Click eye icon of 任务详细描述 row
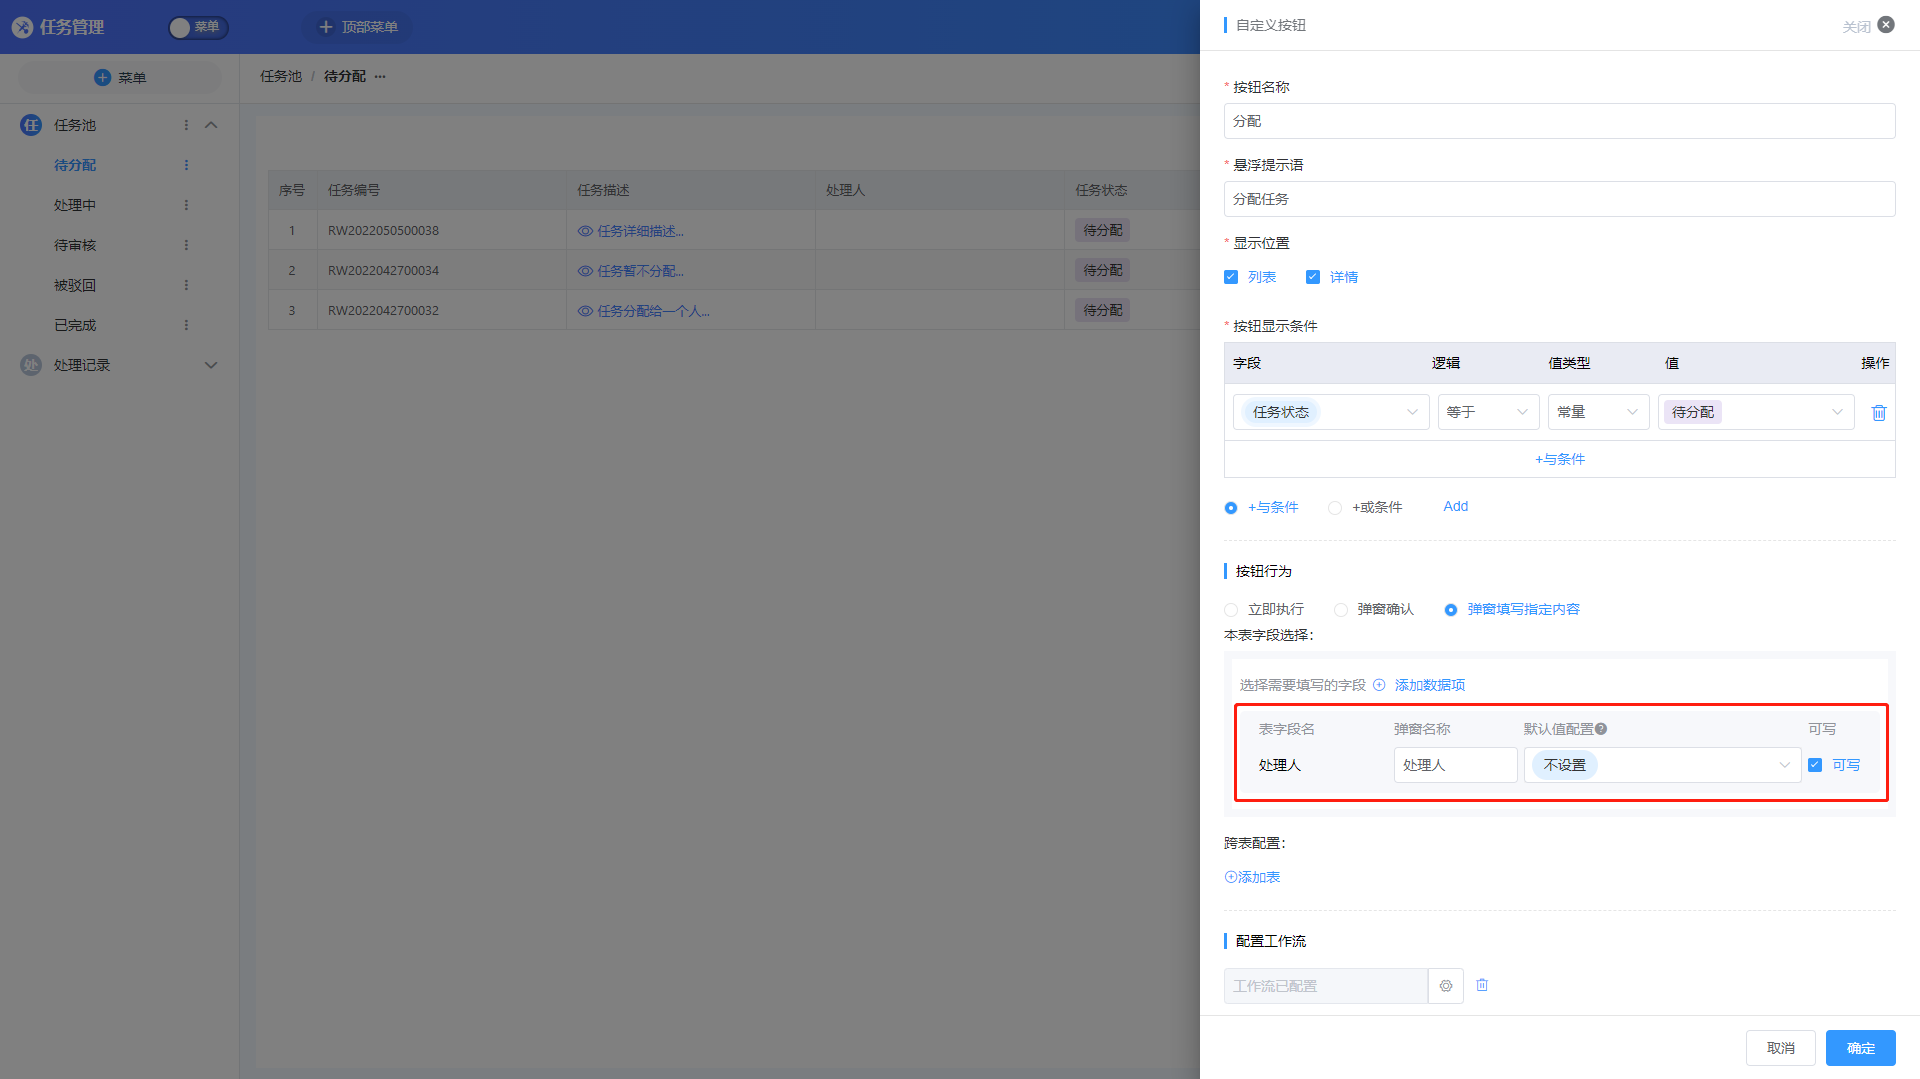 [585, 231]
